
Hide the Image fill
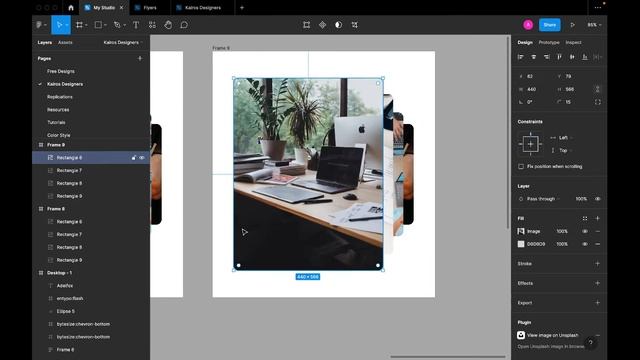pyautogui.click(x=585, y=231)
